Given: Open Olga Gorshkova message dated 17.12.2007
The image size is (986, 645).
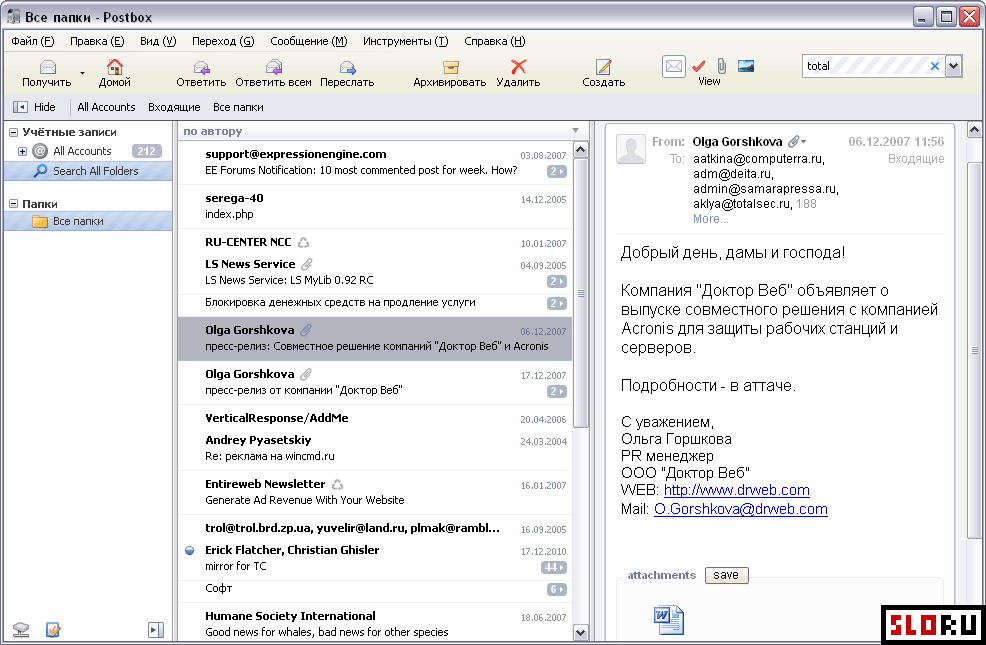Looking at the screenshot, I should tap(375, 382).
